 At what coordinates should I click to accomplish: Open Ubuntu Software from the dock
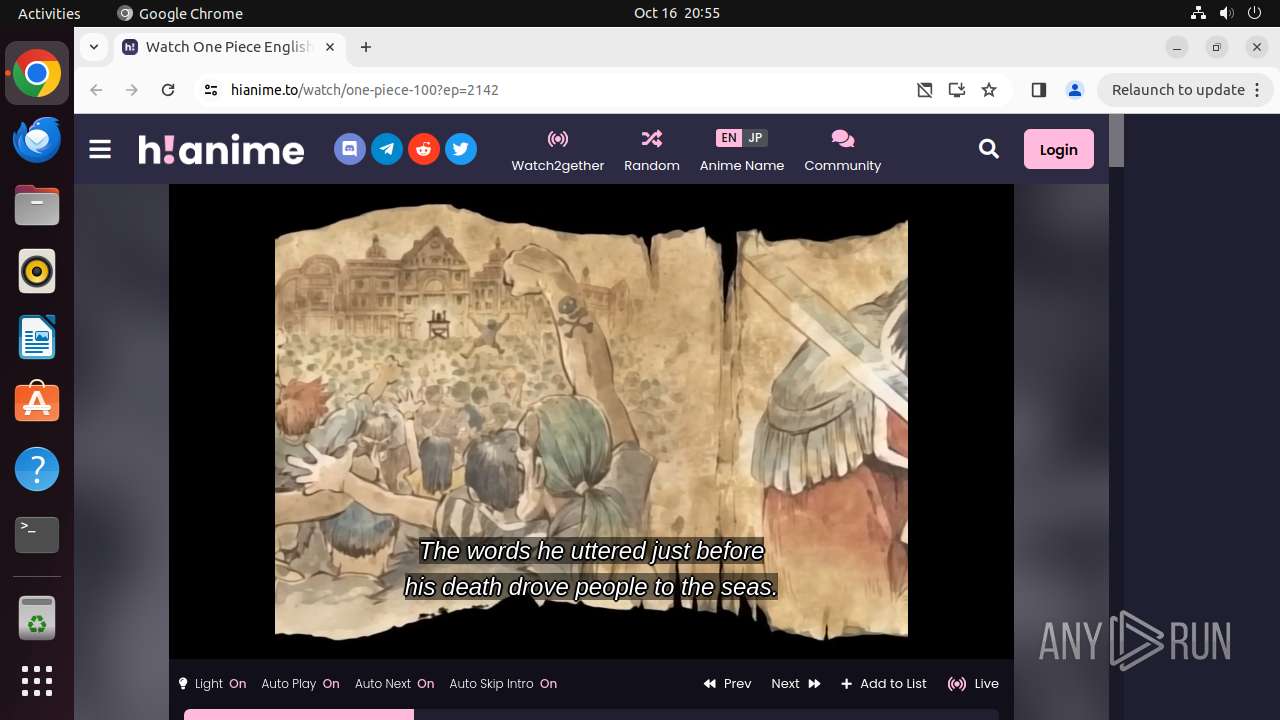pyautogui.click(x=37, y=403)
